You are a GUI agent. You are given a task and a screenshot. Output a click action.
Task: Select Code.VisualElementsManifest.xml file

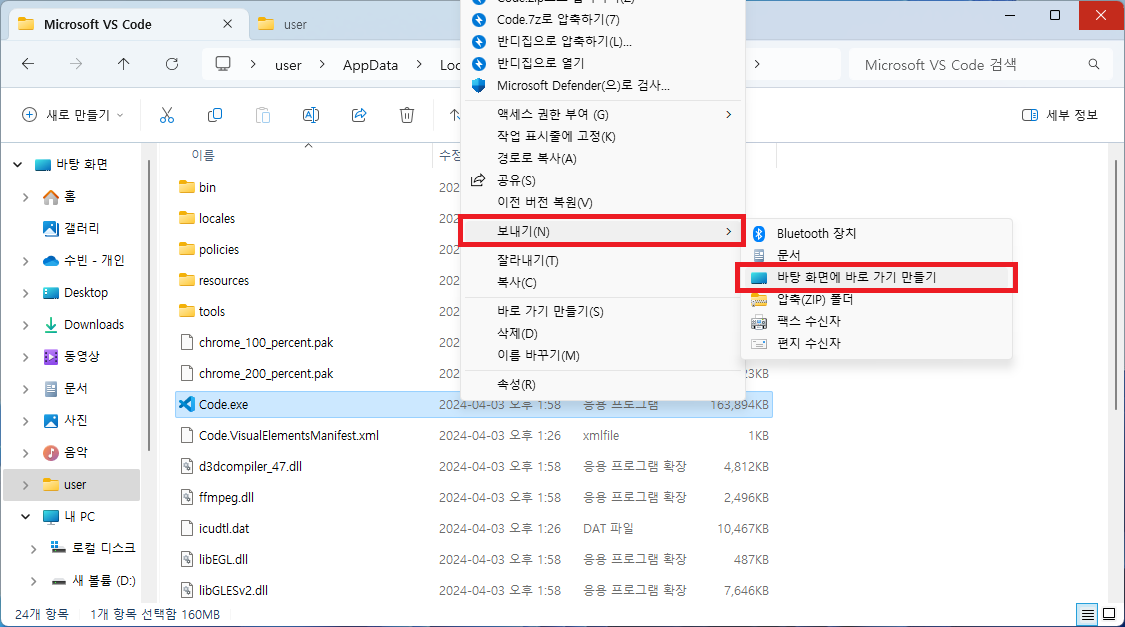(474, 435)
